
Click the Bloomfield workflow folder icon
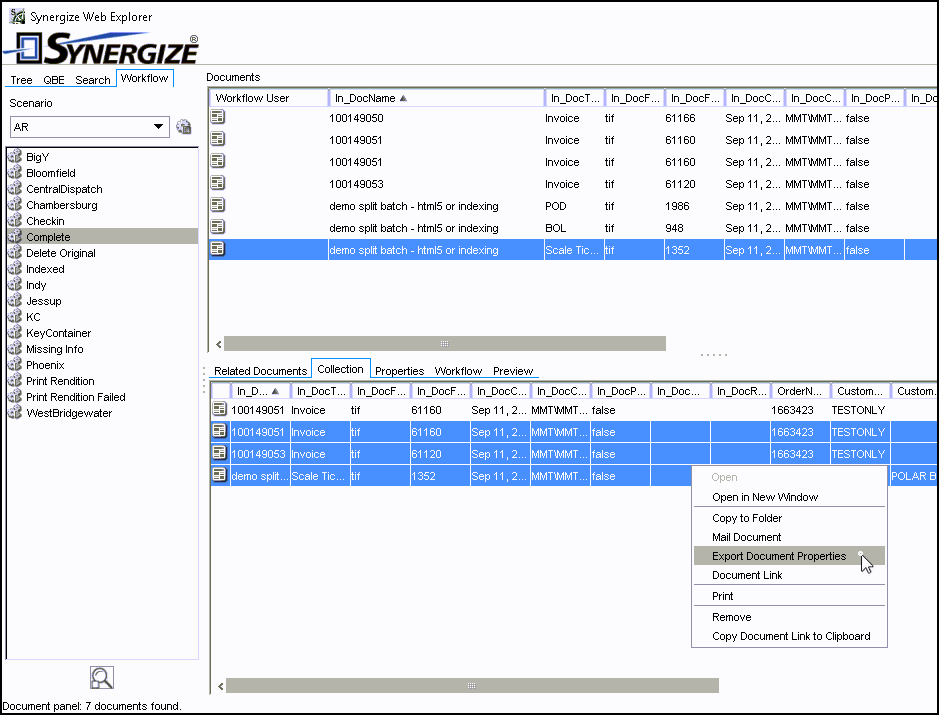15,172
